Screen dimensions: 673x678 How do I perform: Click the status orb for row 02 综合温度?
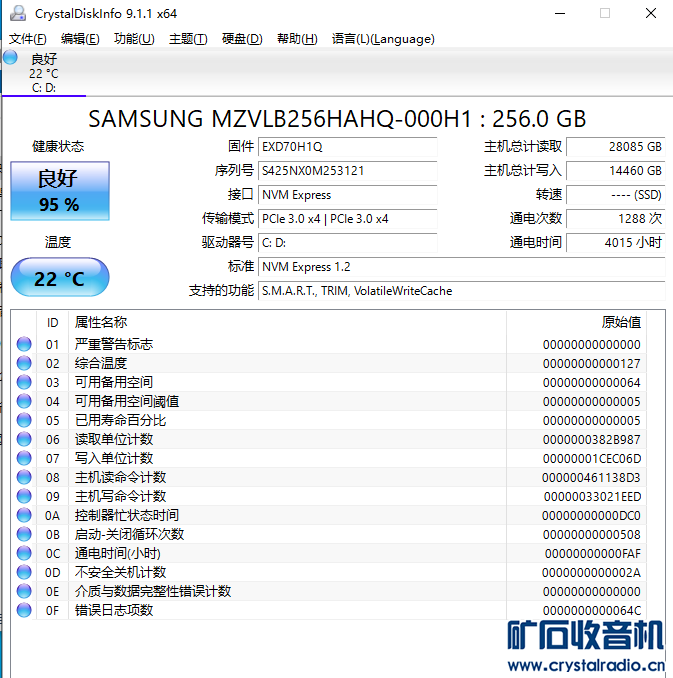[x=24, y=363]
